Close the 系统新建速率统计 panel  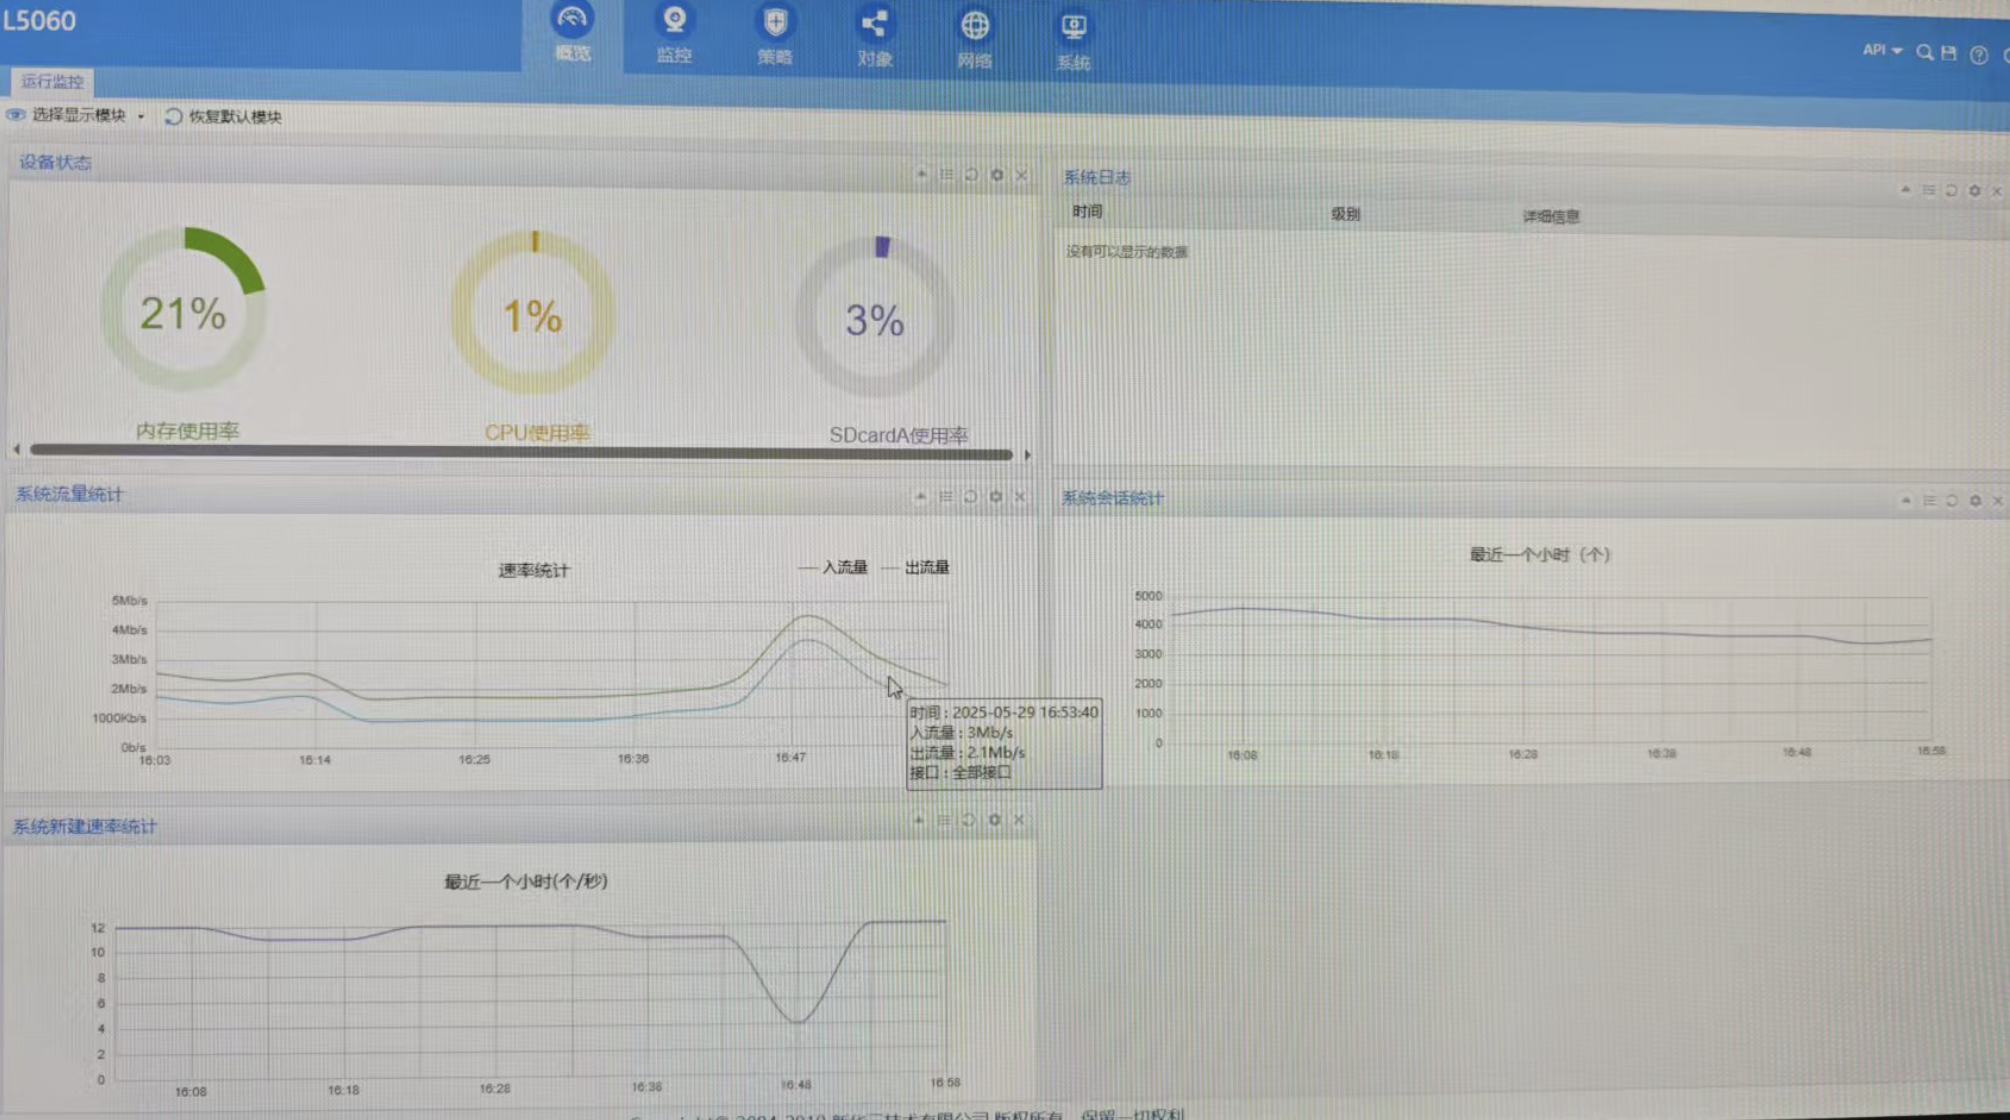coord(1019,820)
